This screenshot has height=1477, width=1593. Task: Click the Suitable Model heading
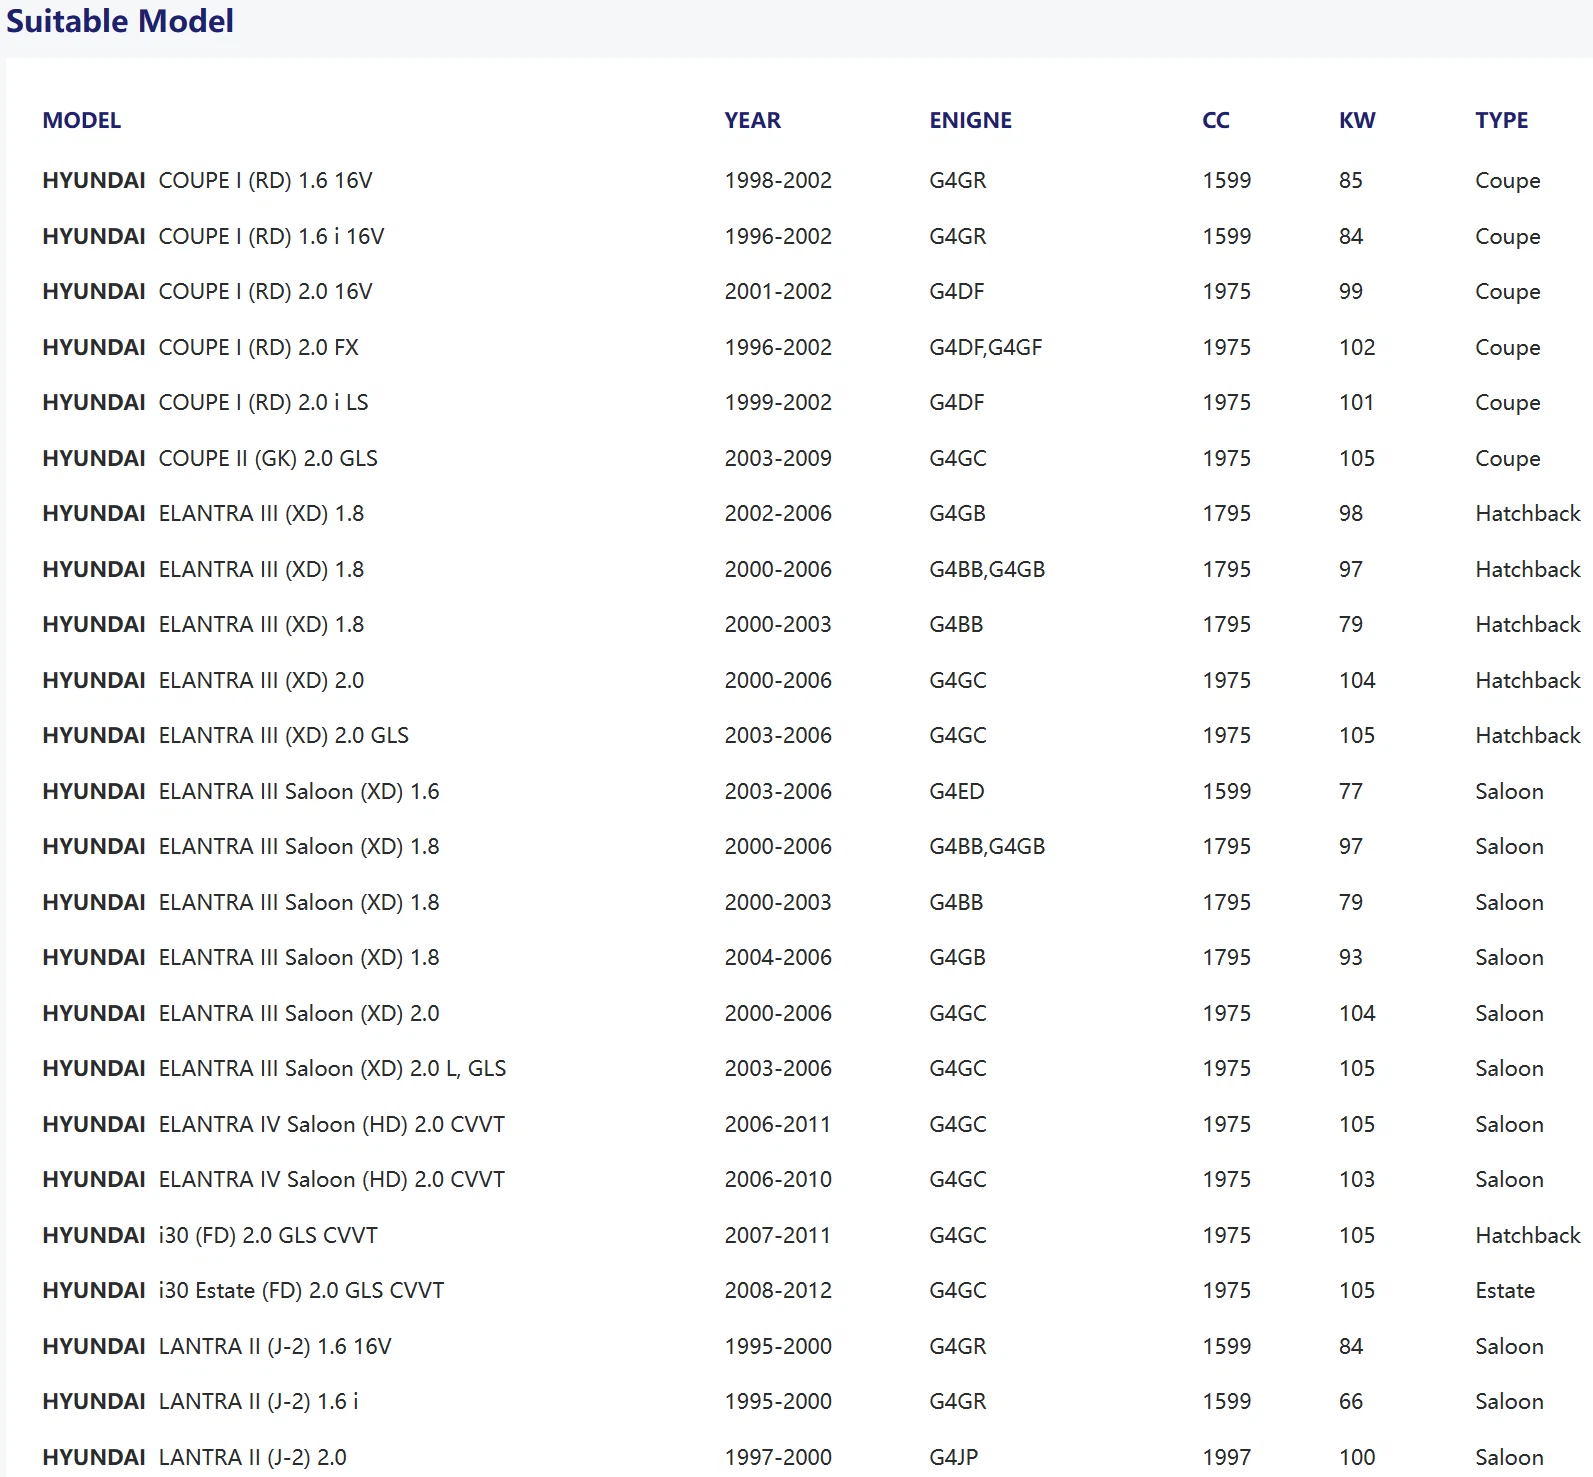pos(120,21)
